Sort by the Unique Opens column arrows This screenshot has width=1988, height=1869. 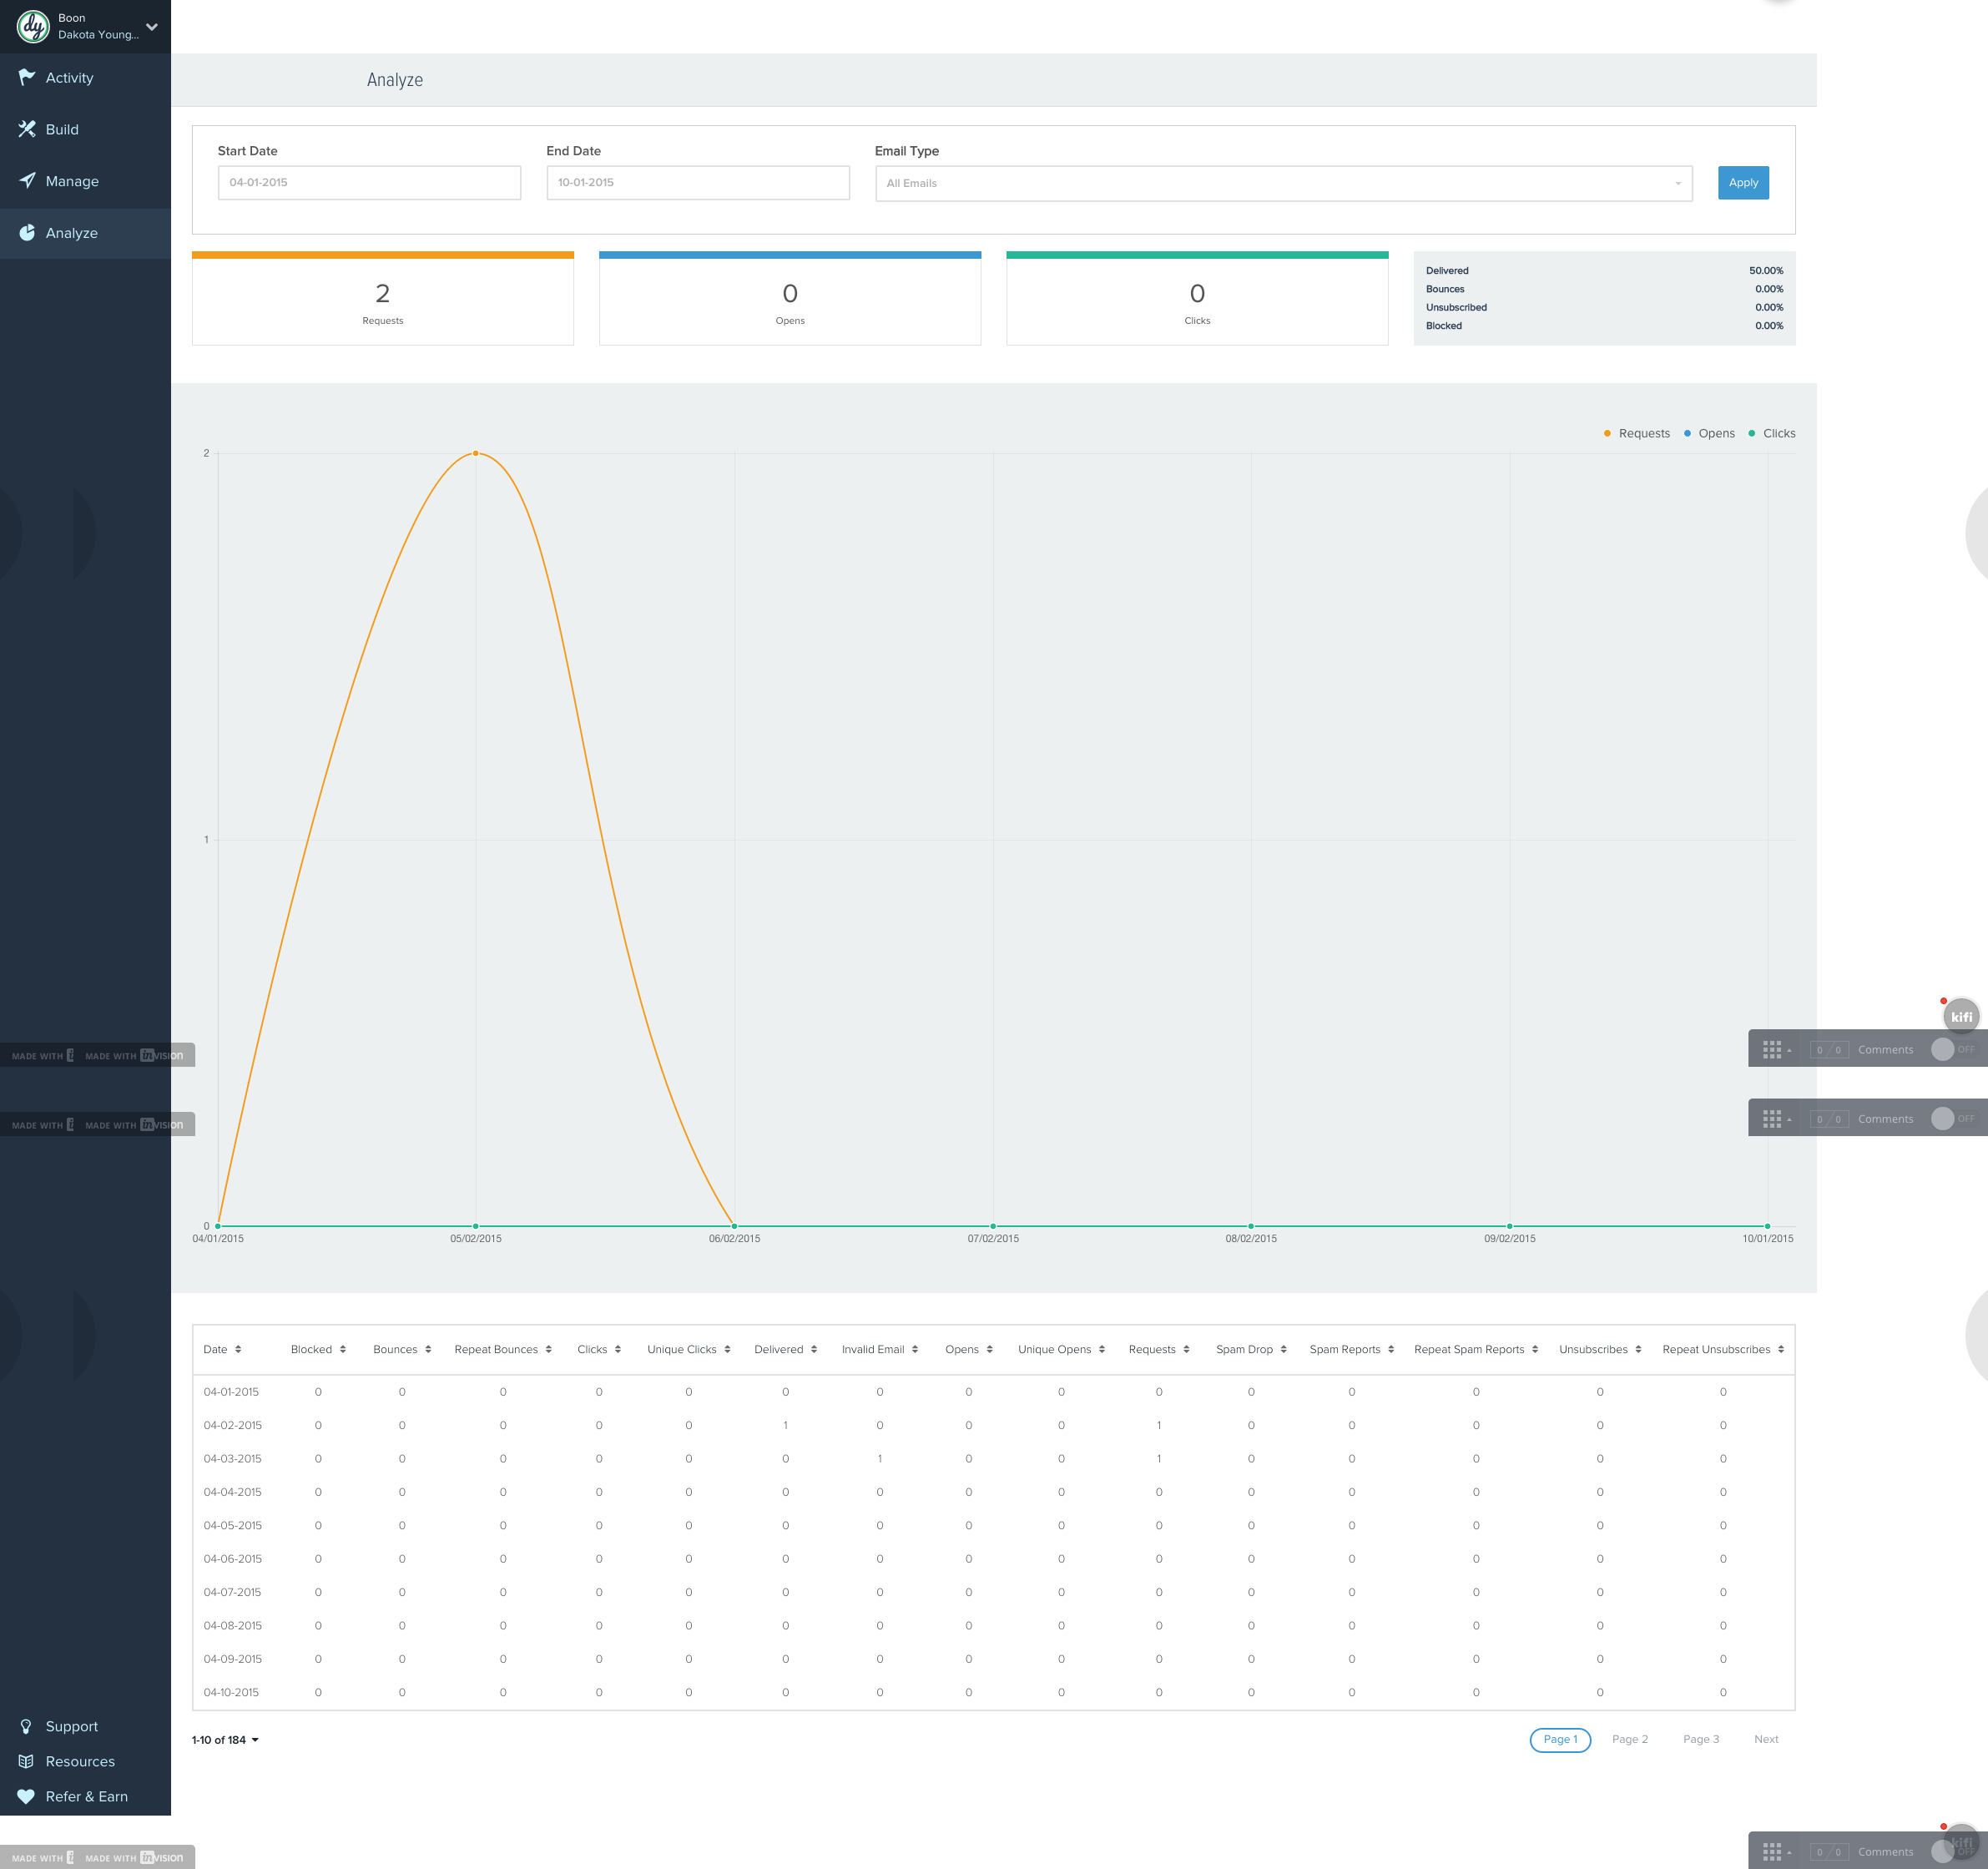pyautogui.click(x=1102, y=1349)
